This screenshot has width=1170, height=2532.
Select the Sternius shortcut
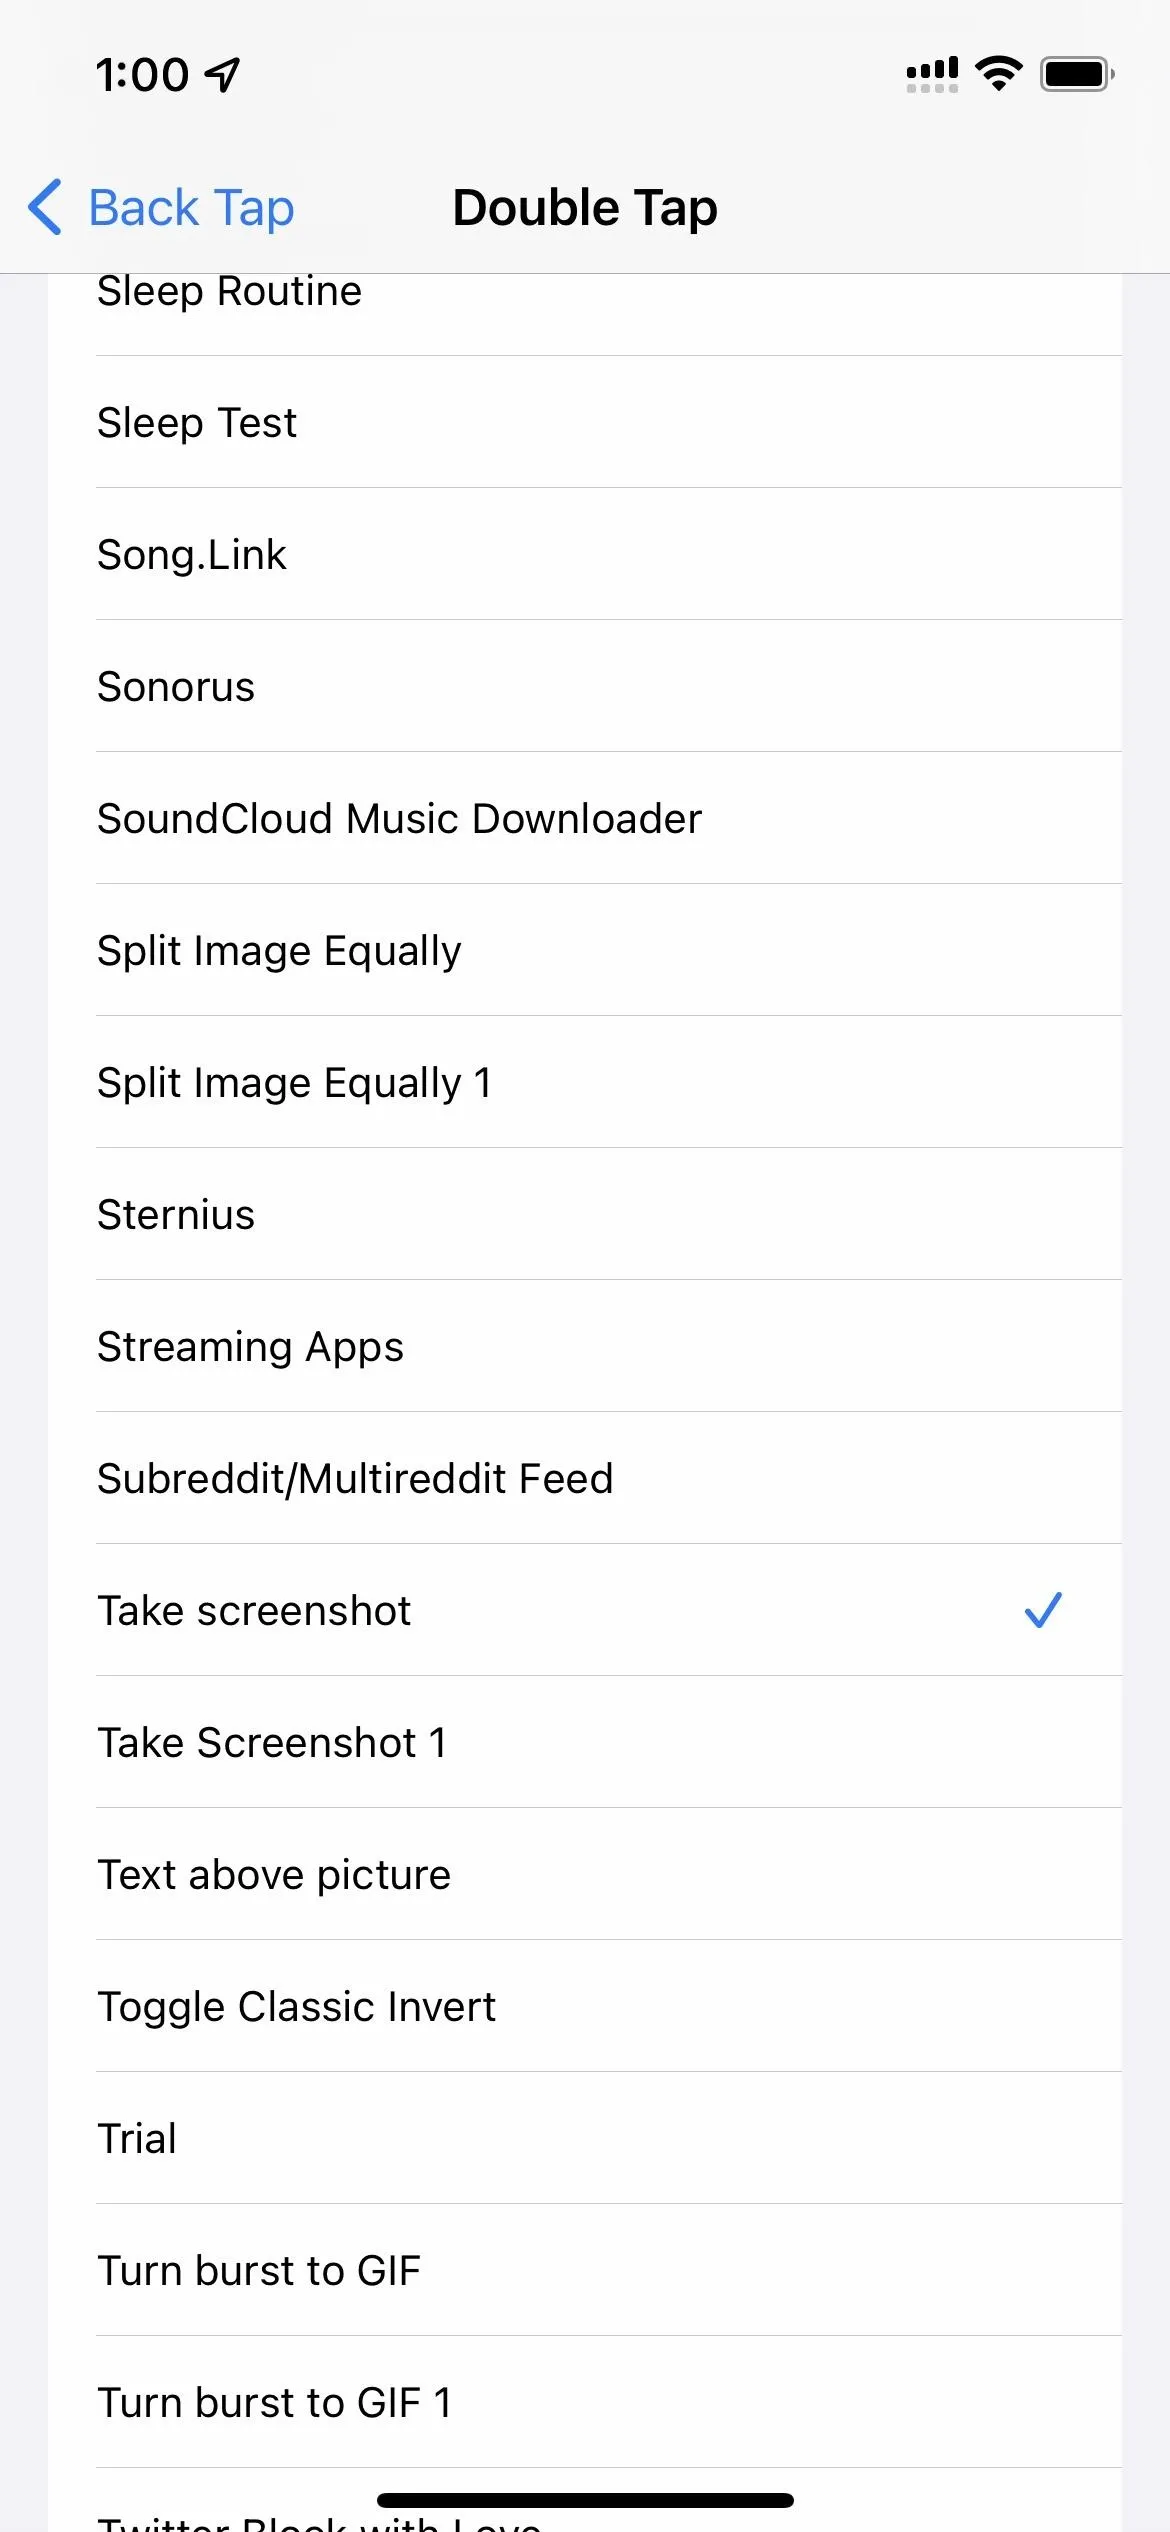click(x=585, y=1214)
